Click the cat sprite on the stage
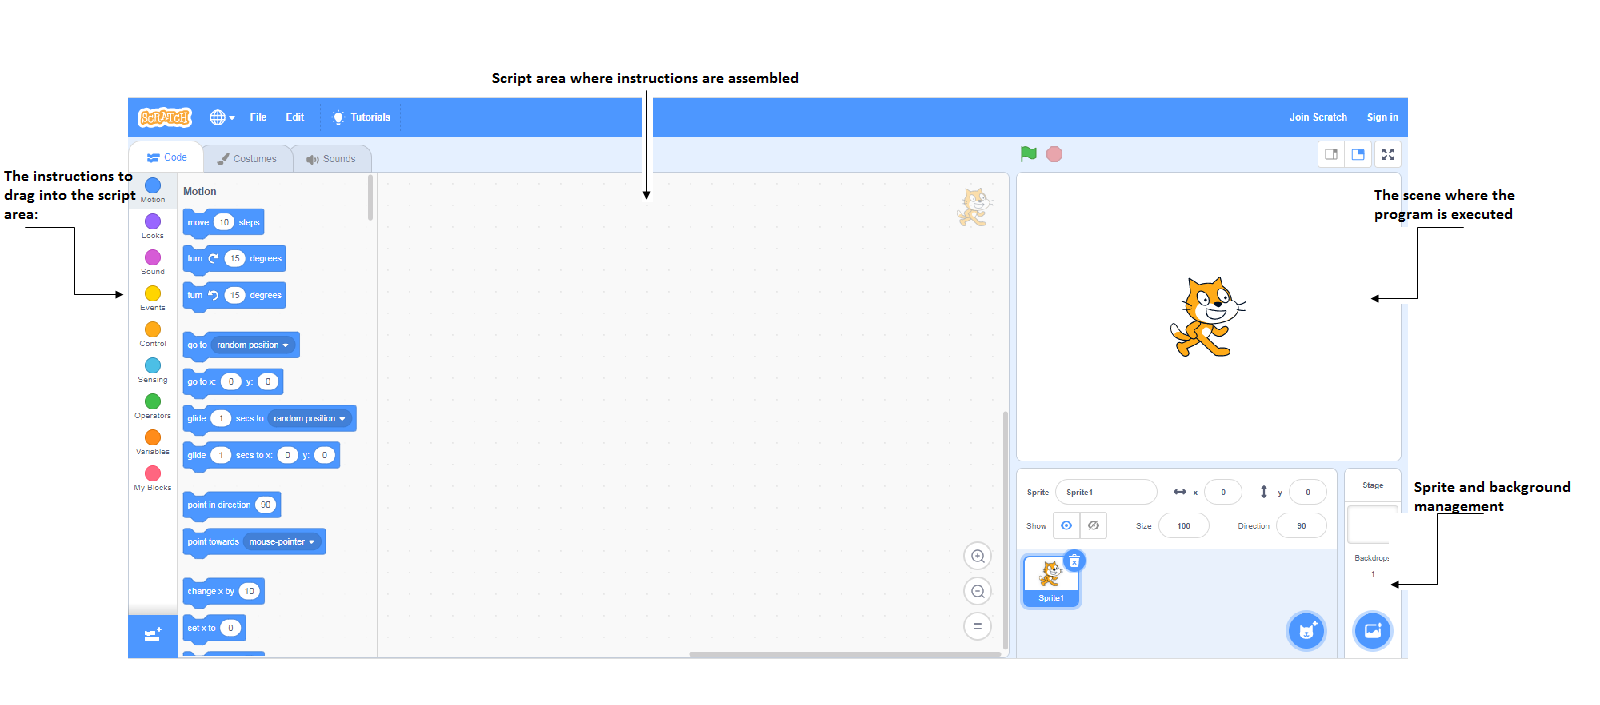This screenshot has height=705, width=1600. (1207, 317)
